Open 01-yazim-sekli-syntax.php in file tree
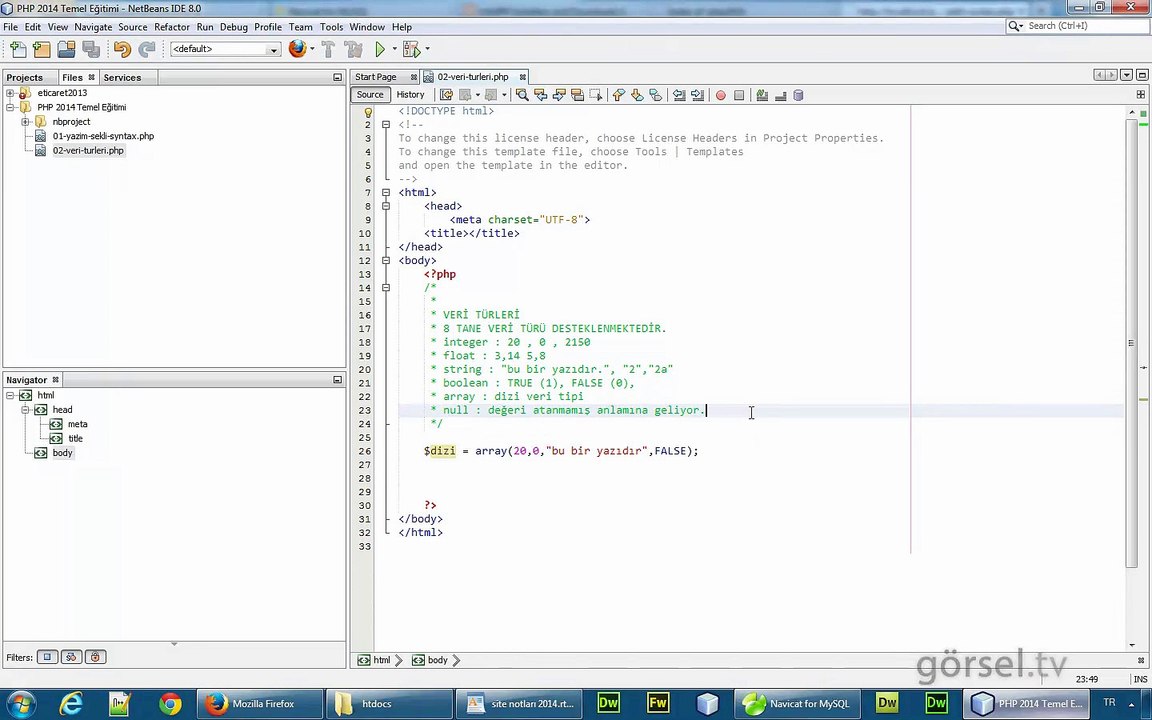 (x=103, y=136)
